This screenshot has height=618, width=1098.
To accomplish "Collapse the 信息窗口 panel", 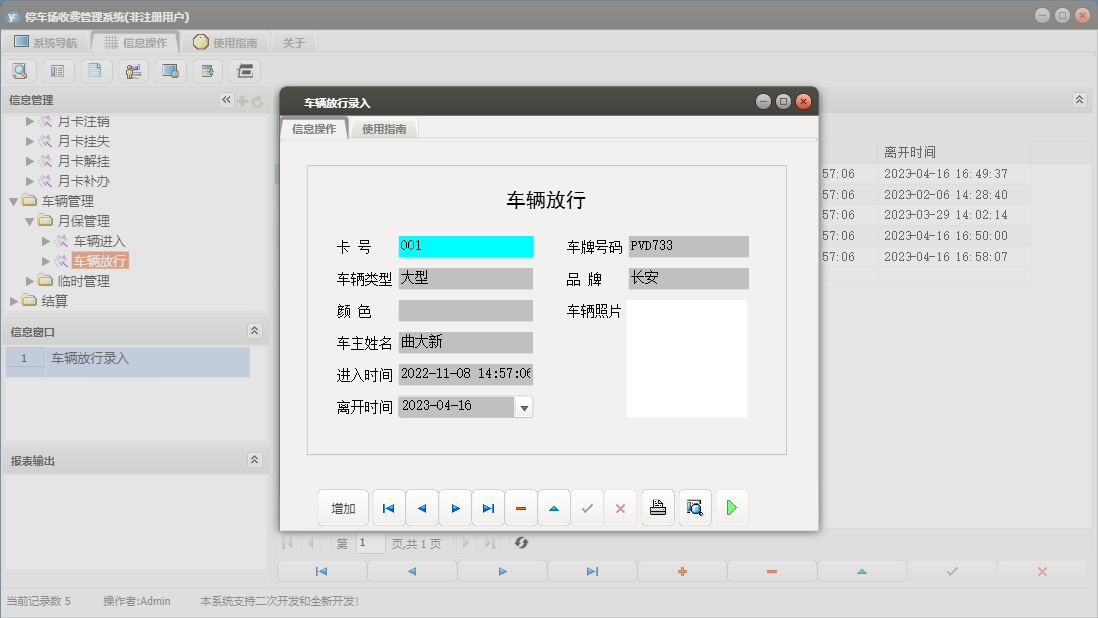I will click(x=255, y=330).
